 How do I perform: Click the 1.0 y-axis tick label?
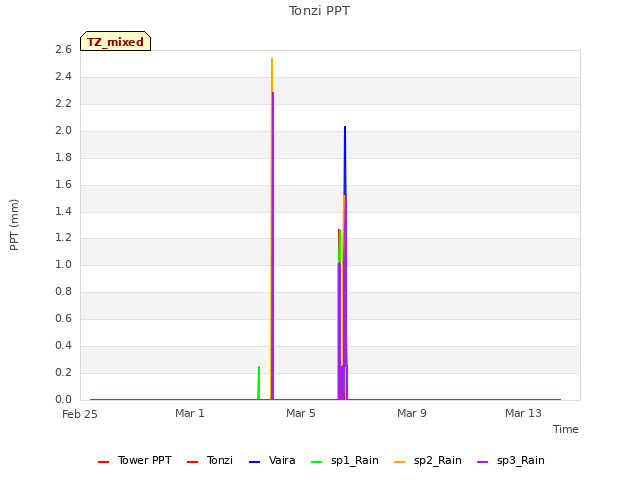[x=63, y=264]
